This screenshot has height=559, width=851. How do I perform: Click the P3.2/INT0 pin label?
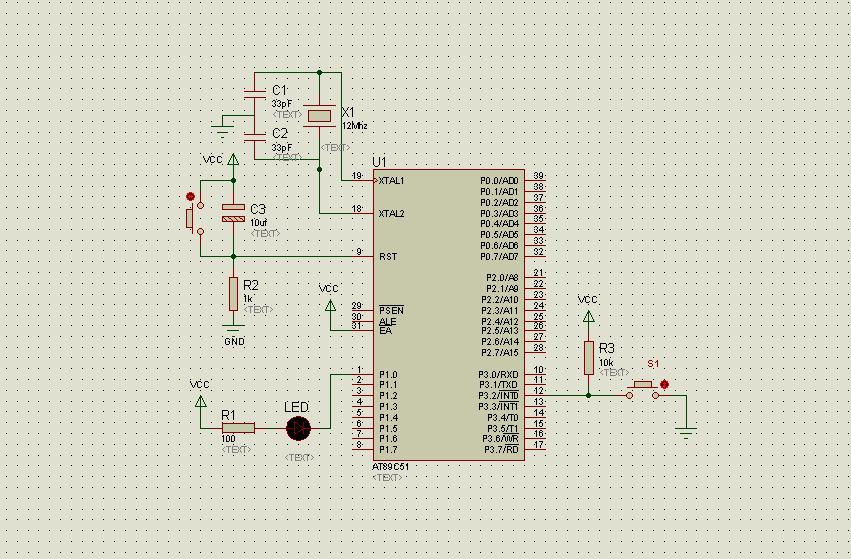coord(498,396)
